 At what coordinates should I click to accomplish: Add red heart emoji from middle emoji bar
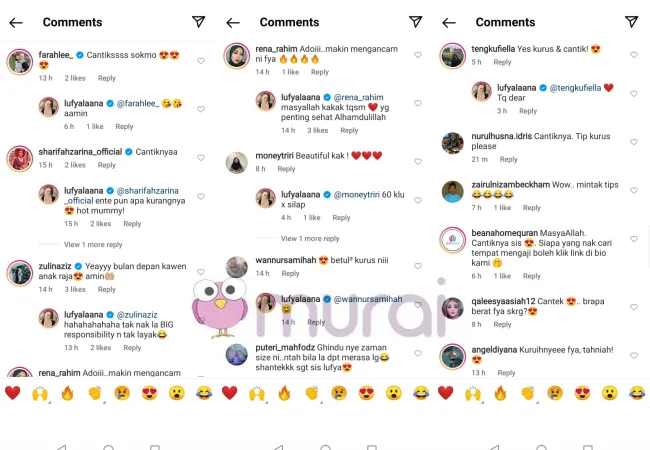pyautogui.click(x=229, y=393)
